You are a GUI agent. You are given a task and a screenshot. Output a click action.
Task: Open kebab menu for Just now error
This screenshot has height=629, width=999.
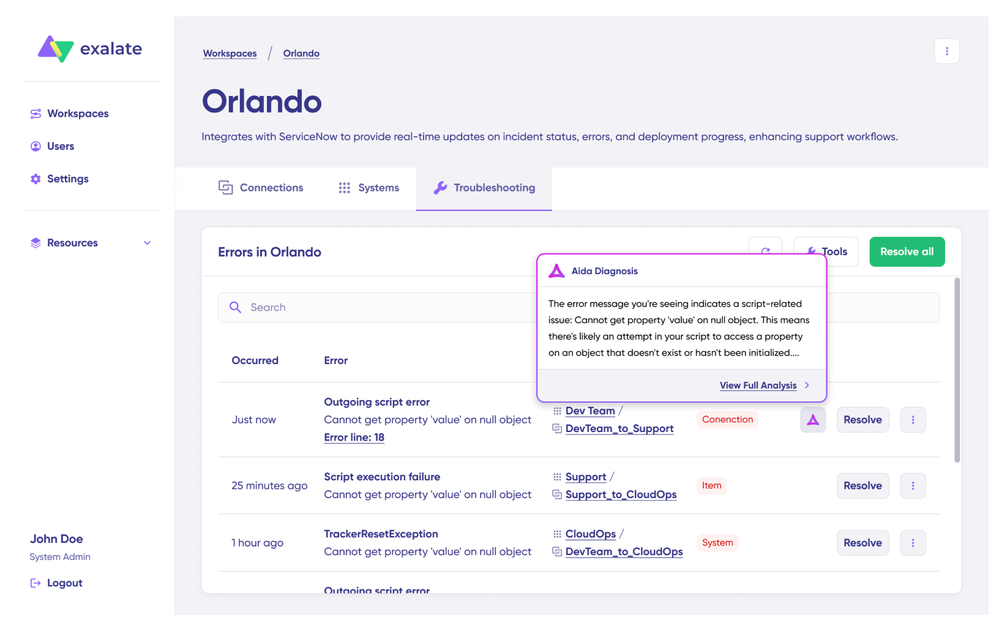[913, 420]
